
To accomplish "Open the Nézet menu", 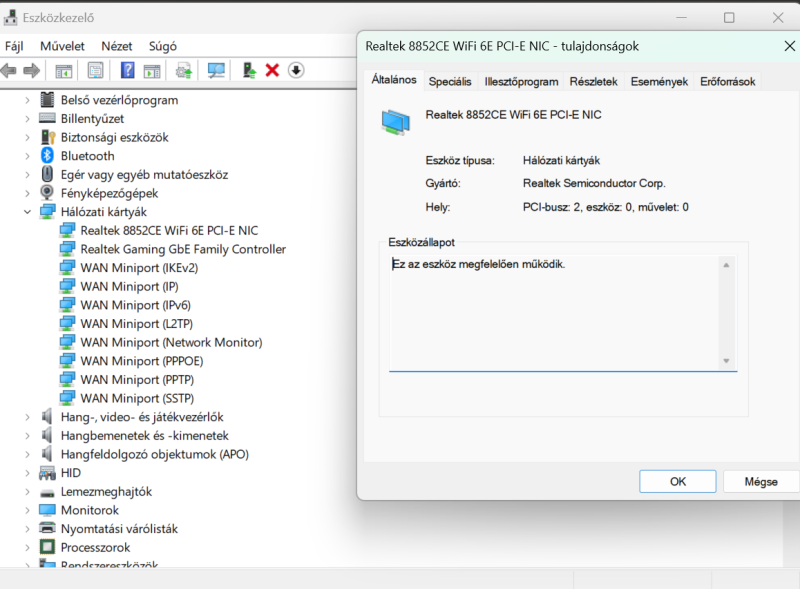I will click(x=117, y=46).
